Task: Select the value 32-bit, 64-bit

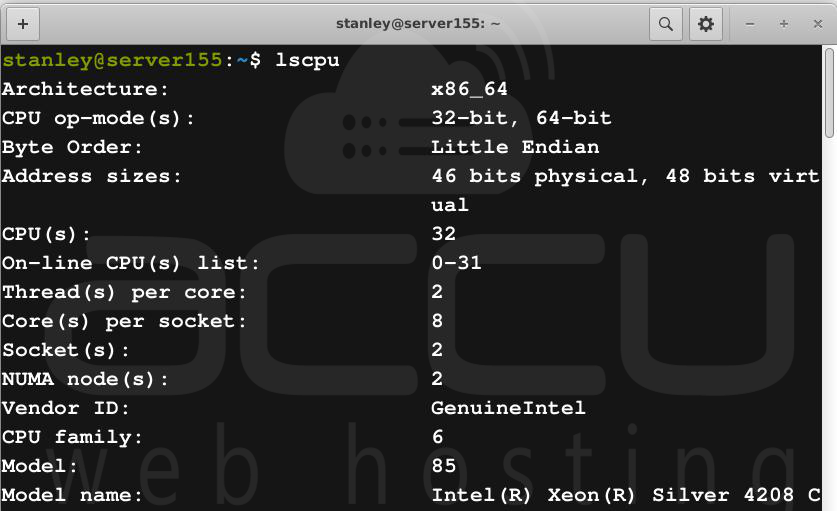Action: click(521, 118)
